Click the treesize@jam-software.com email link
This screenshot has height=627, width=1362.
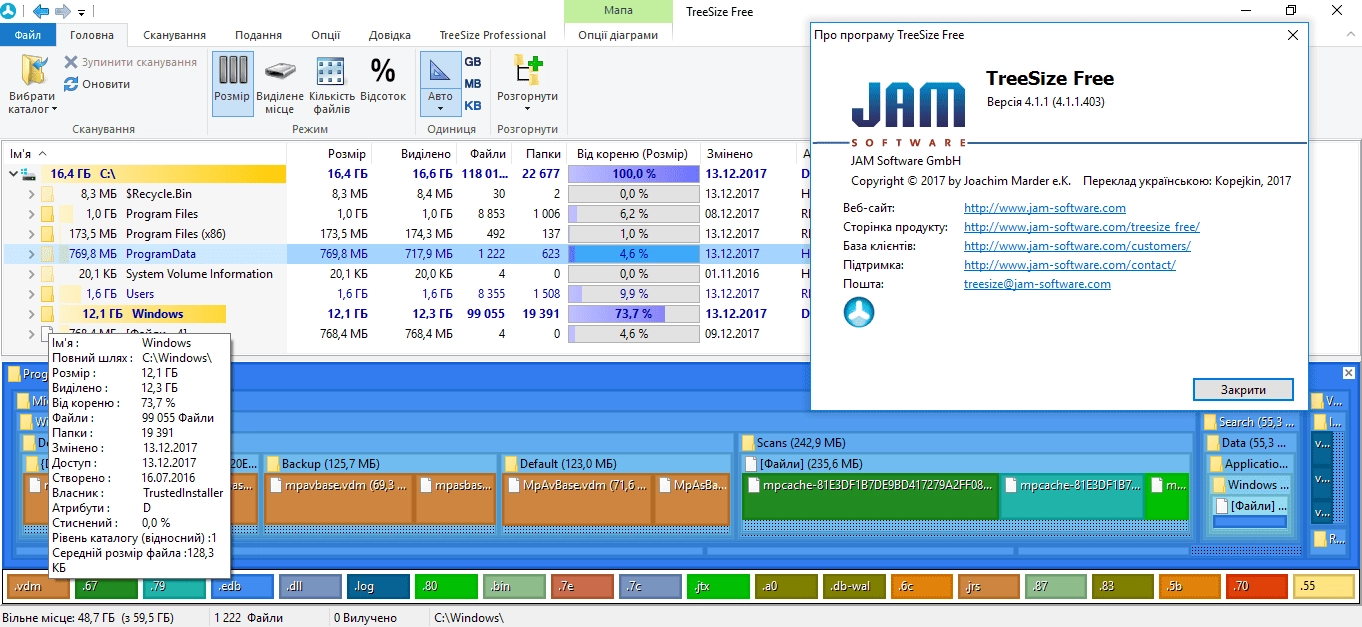point(1037,284)
